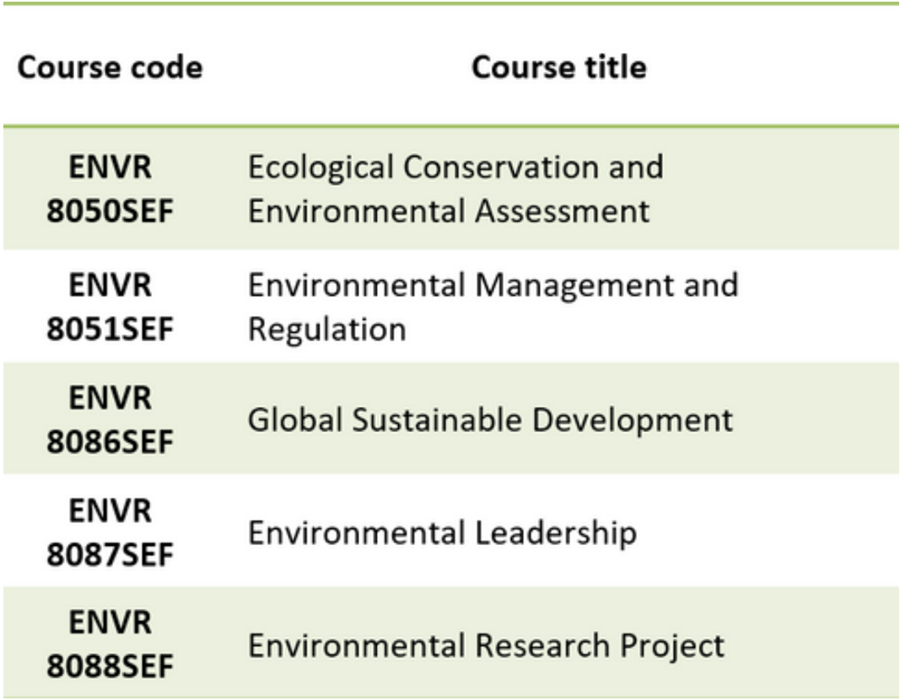The height and width of the screenshot is (700, 900).
Task: Click the Course title column header
Action: pyautogui.click(x=559, y=67)
